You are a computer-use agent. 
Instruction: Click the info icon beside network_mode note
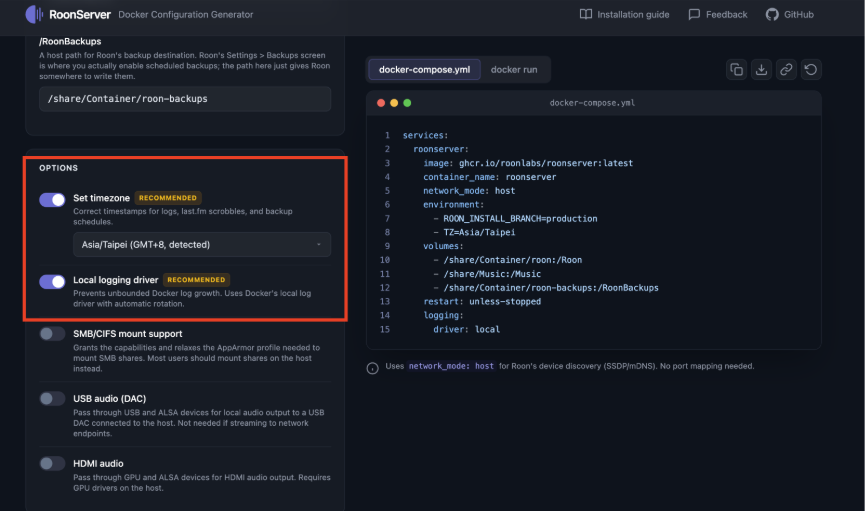[x=372, y=368]
